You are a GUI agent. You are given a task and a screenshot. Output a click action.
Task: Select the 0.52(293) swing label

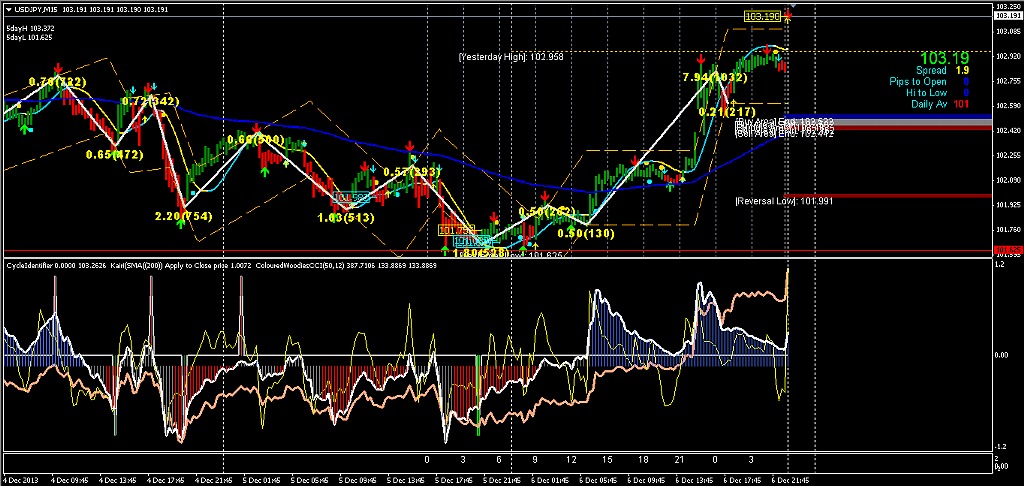click(413, 172)
